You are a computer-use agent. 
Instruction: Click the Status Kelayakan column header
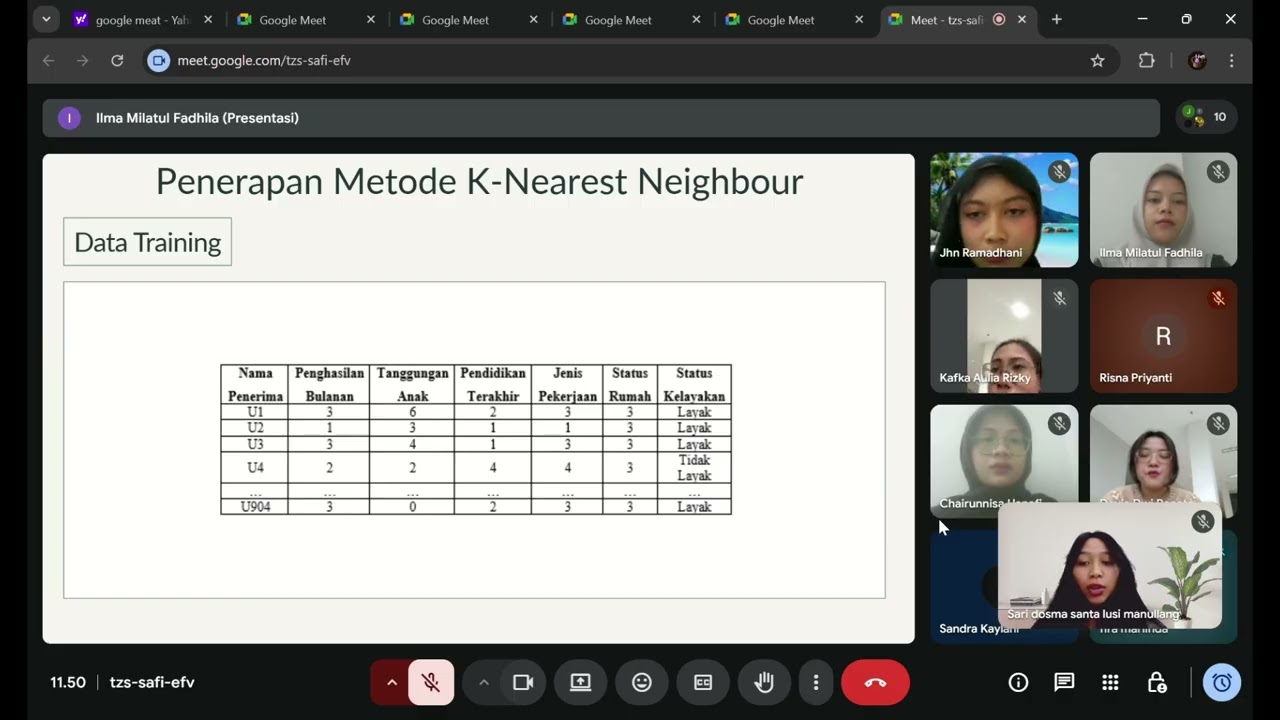(x=694, y=385)
